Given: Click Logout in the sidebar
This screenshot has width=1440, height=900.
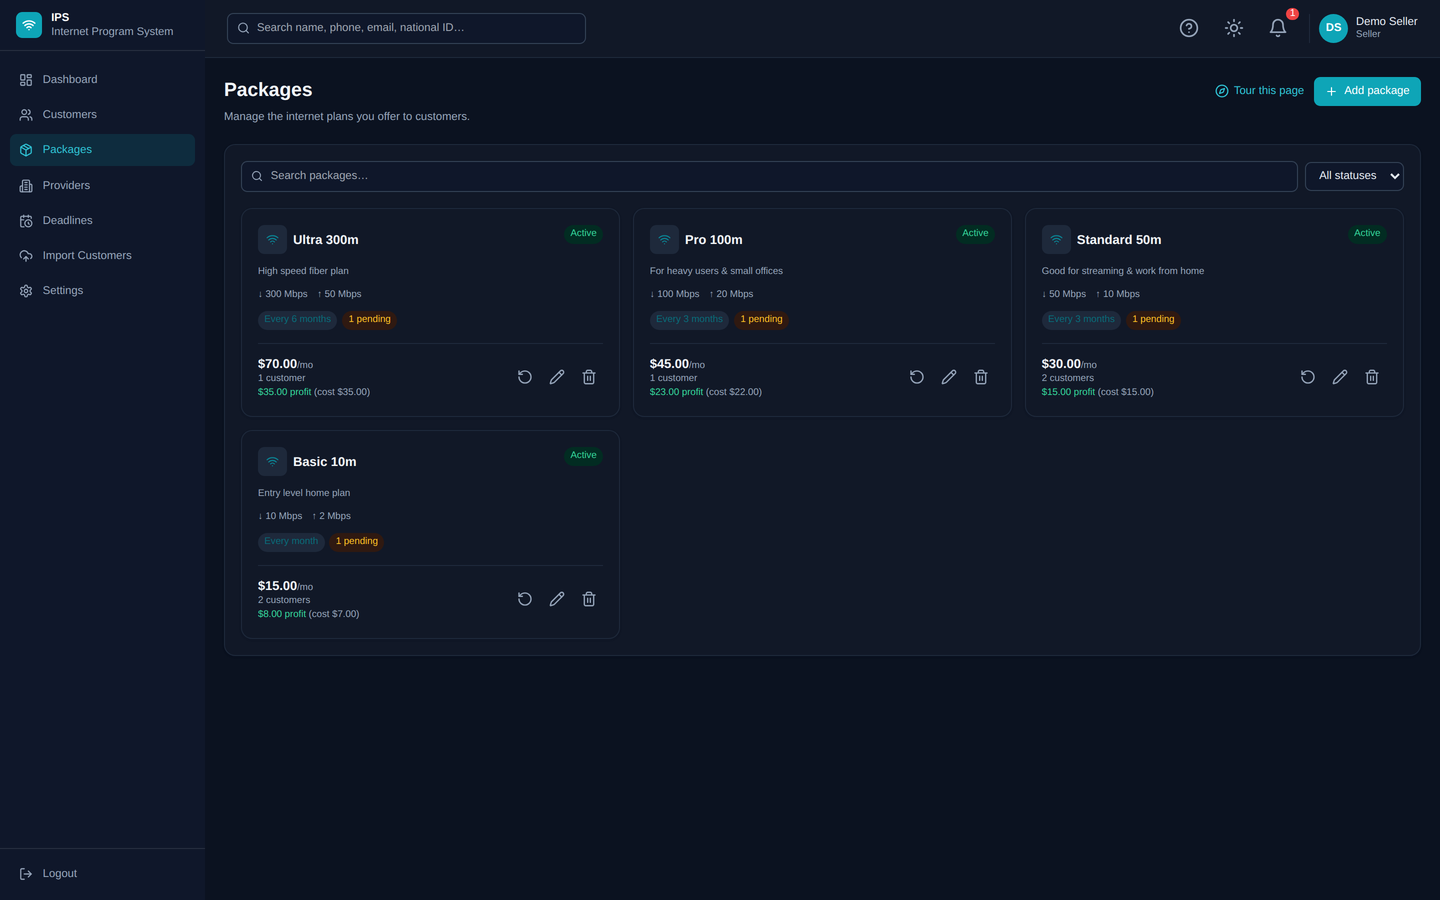Looking at the screenshot, I should click(102, 874).
